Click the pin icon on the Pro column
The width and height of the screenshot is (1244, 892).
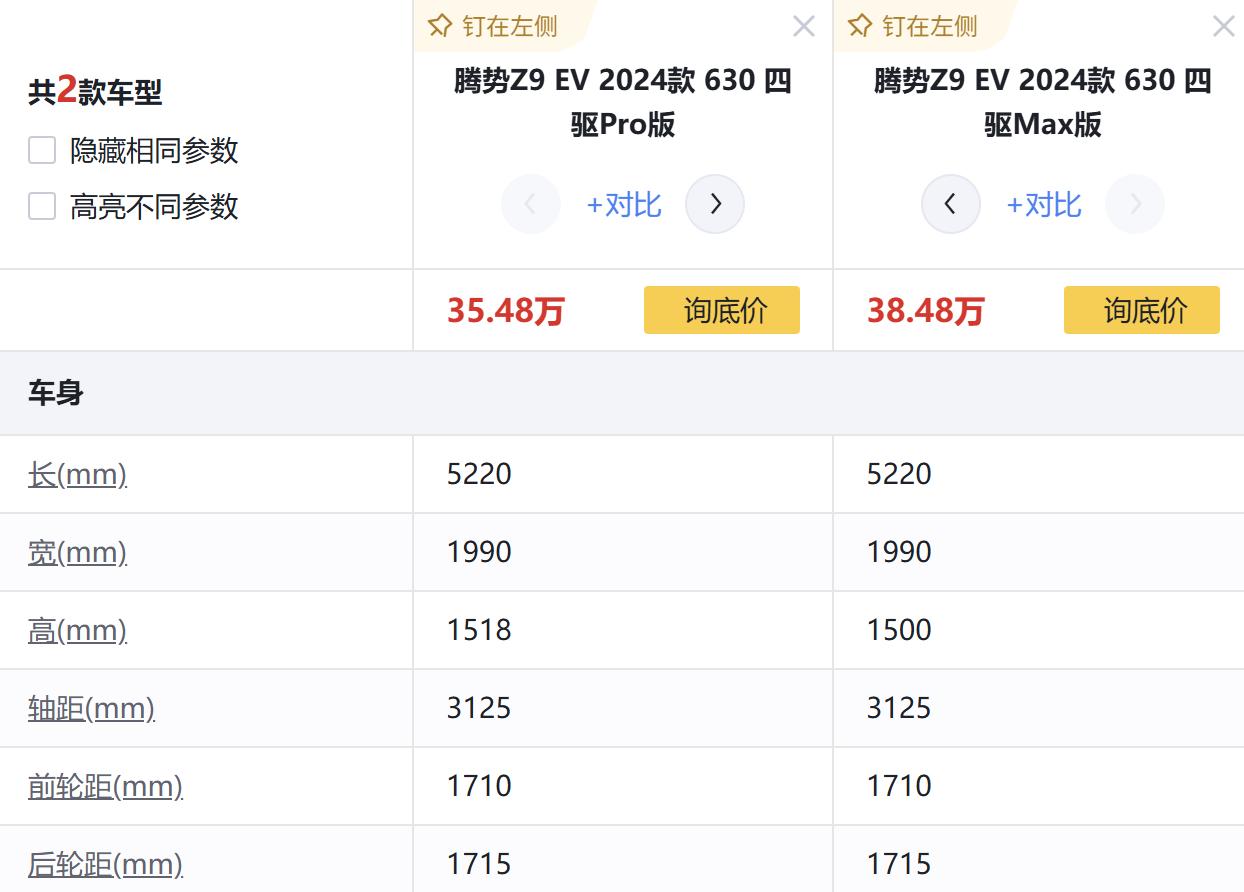(441, 26)
